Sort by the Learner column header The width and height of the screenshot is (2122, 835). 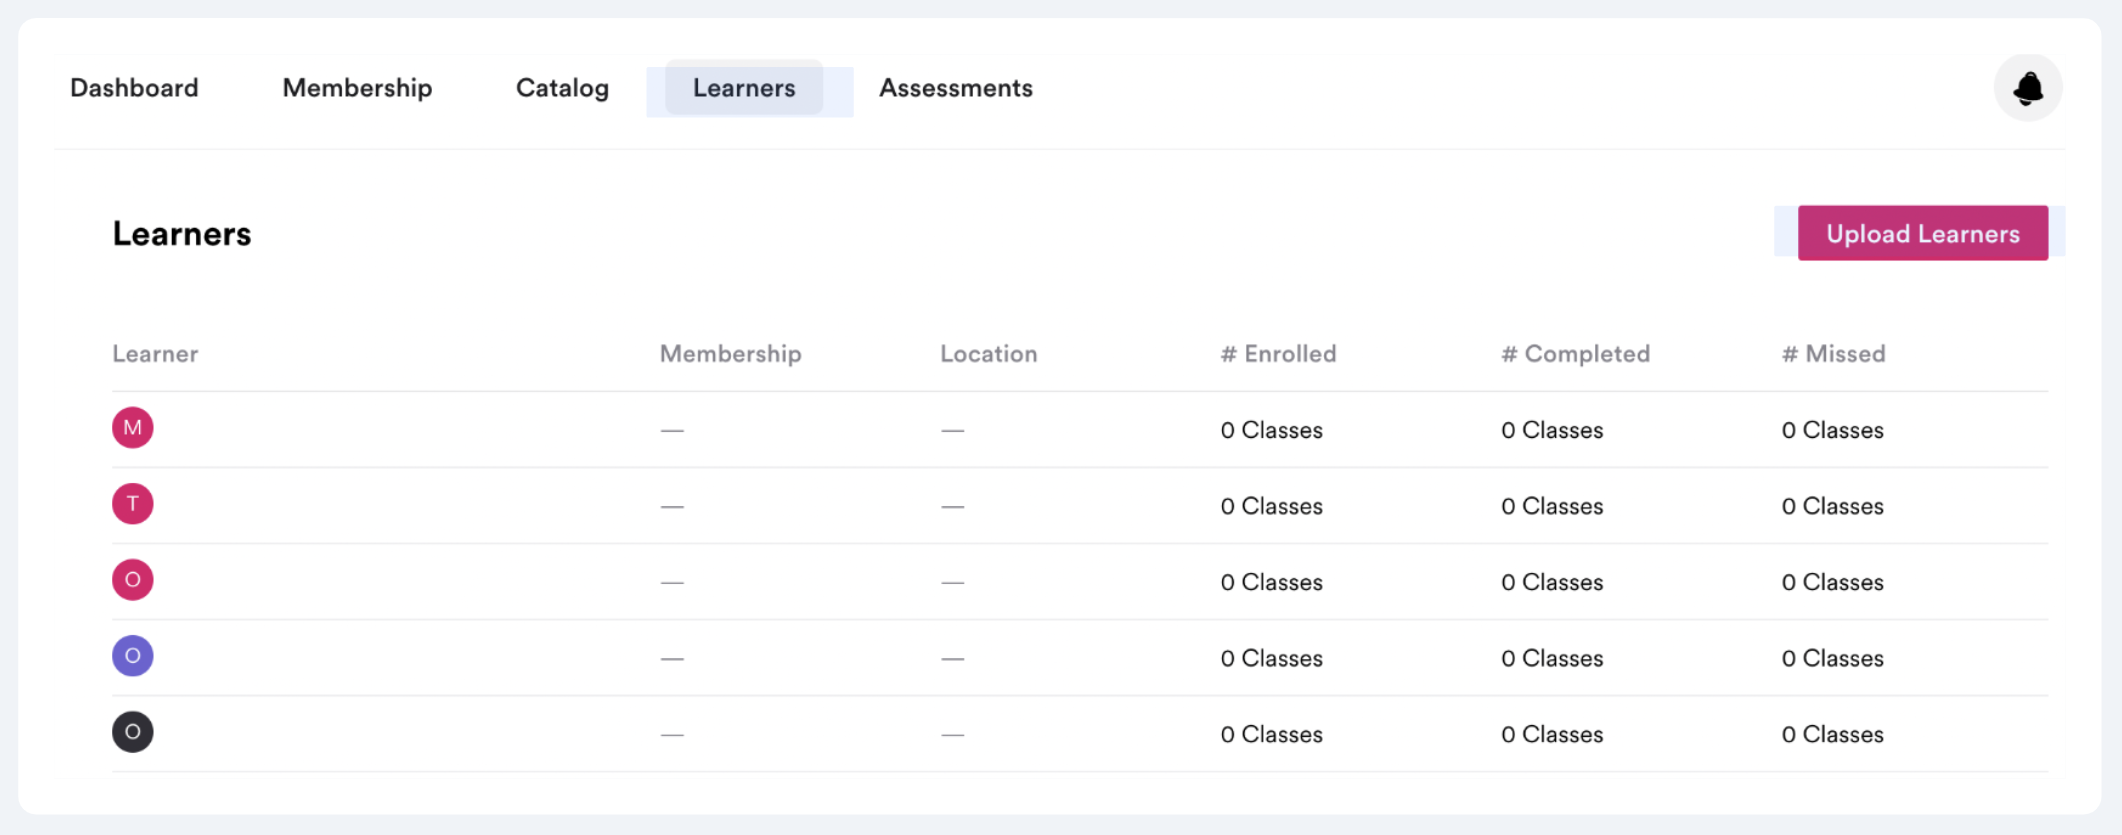click(x=155, y=353)
